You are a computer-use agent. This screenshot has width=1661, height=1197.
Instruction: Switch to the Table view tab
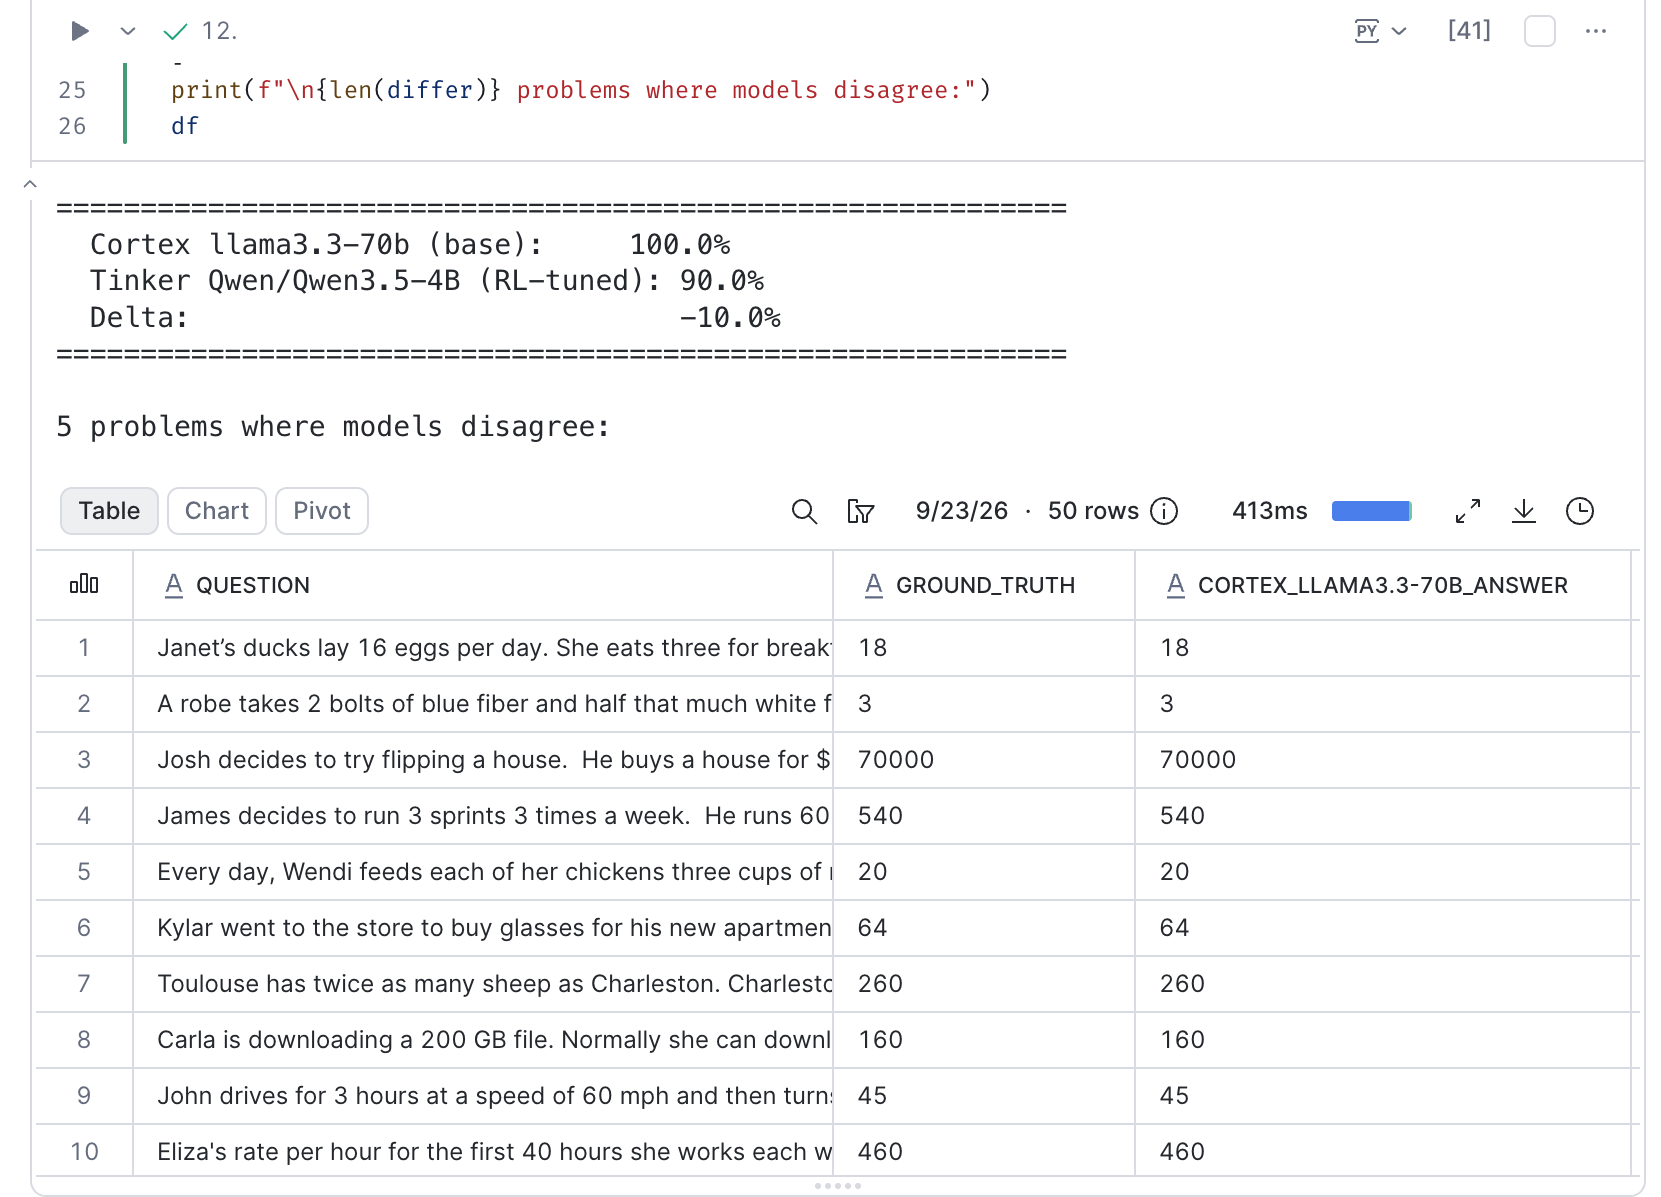109,511
